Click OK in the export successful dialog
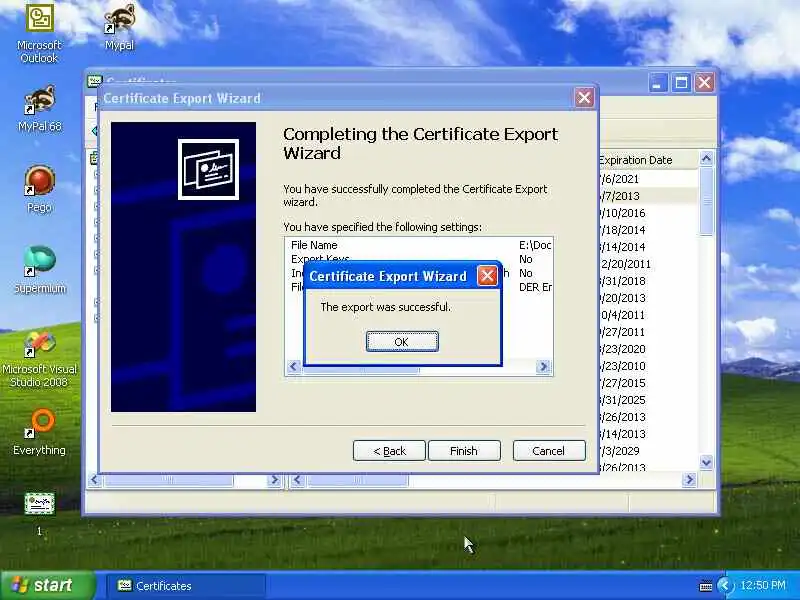This screenshot has height=600, width=800. pyautogui.click(x=402, y=341)
